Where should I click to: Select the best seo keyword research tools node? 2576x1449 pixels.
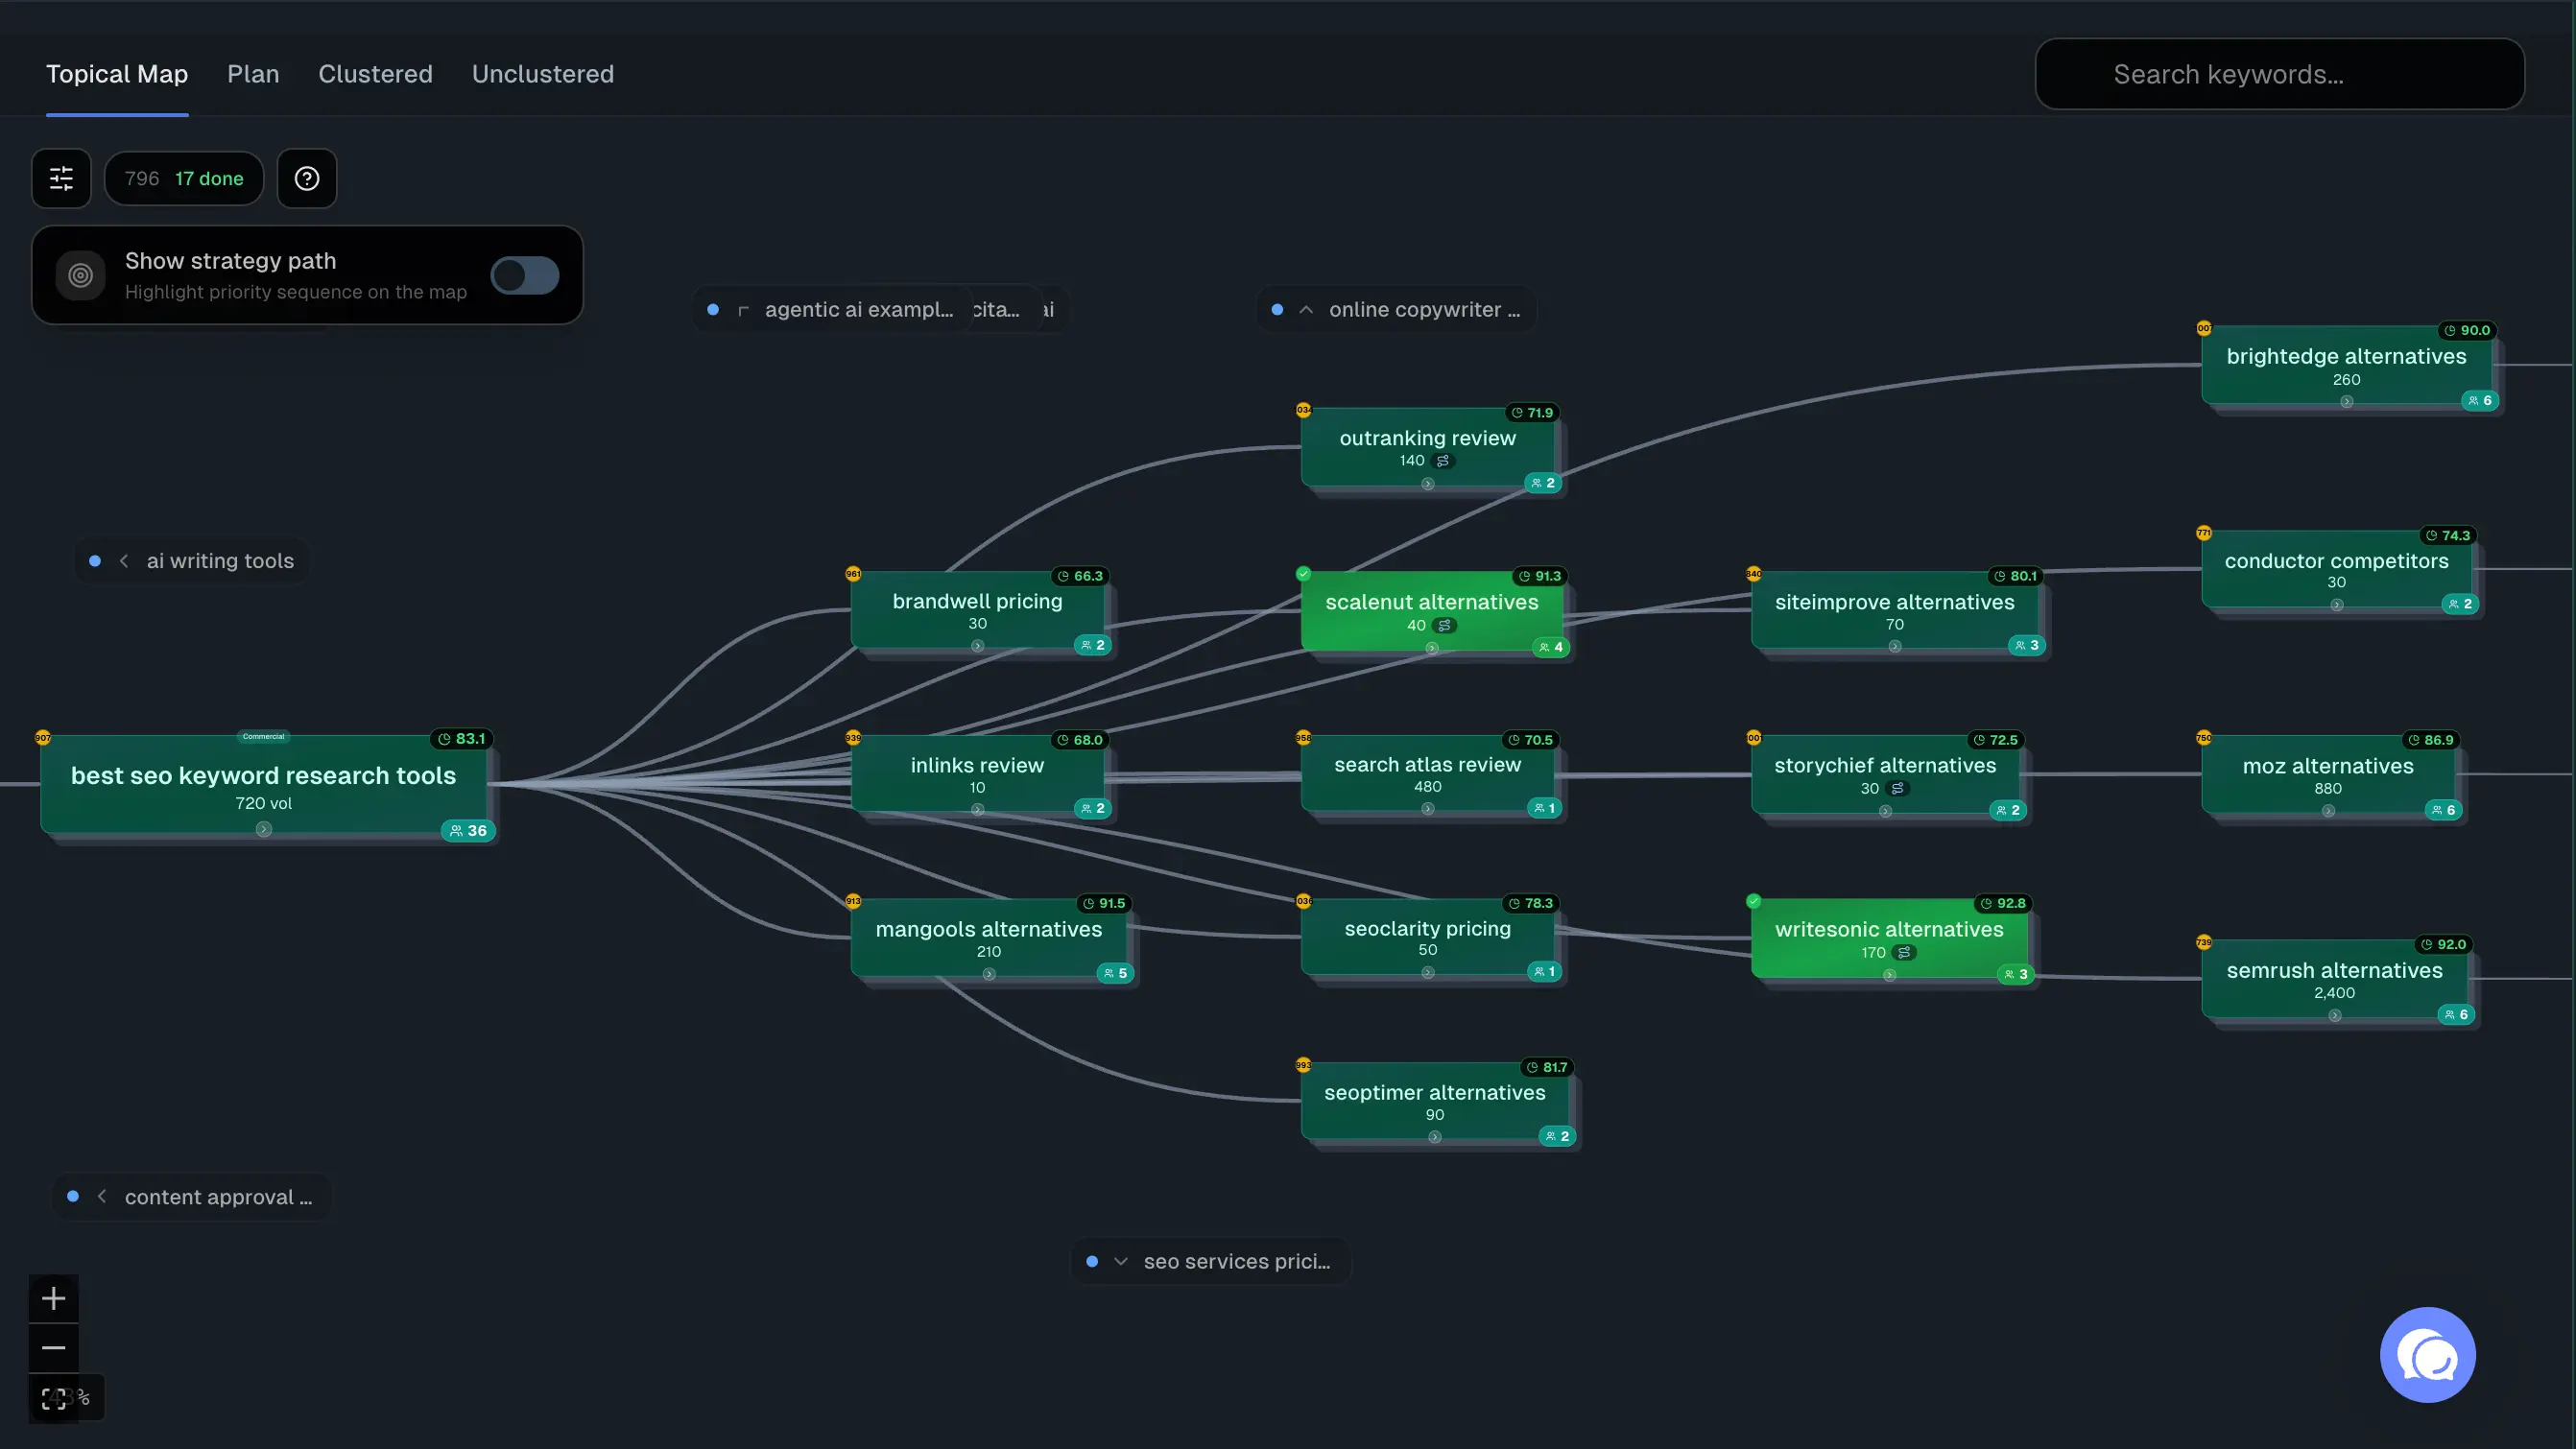pyautogui.click(x=264, y=785)
